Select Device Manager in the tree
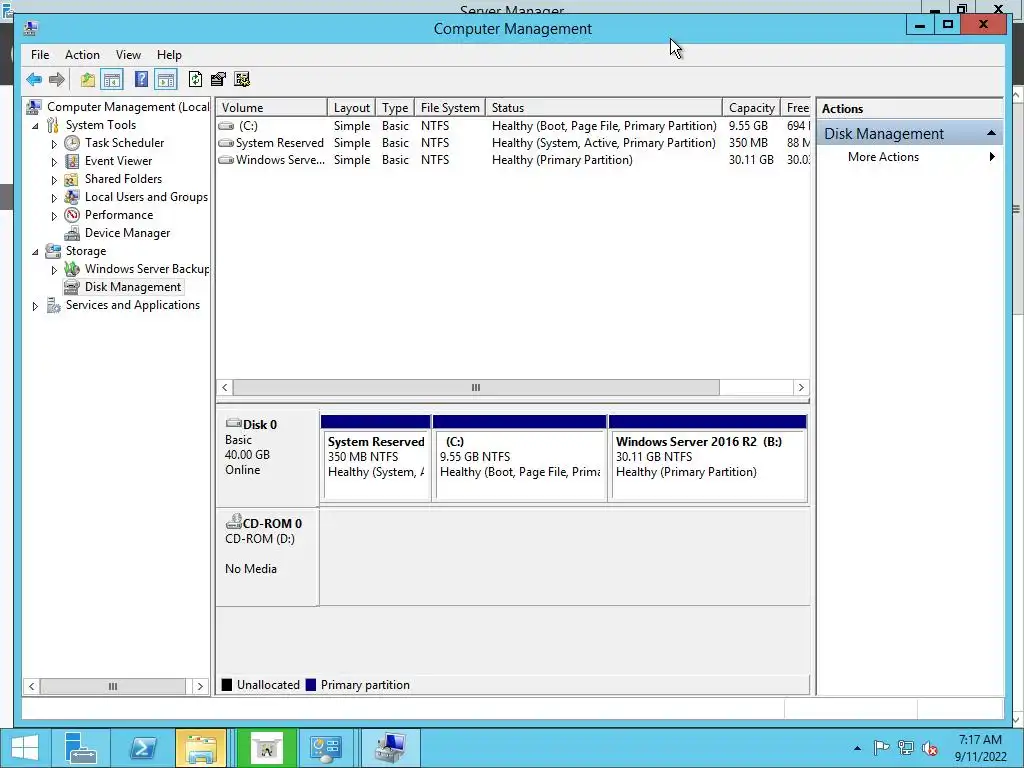This screenshot has height=768, width=1024. pos(127,233)
